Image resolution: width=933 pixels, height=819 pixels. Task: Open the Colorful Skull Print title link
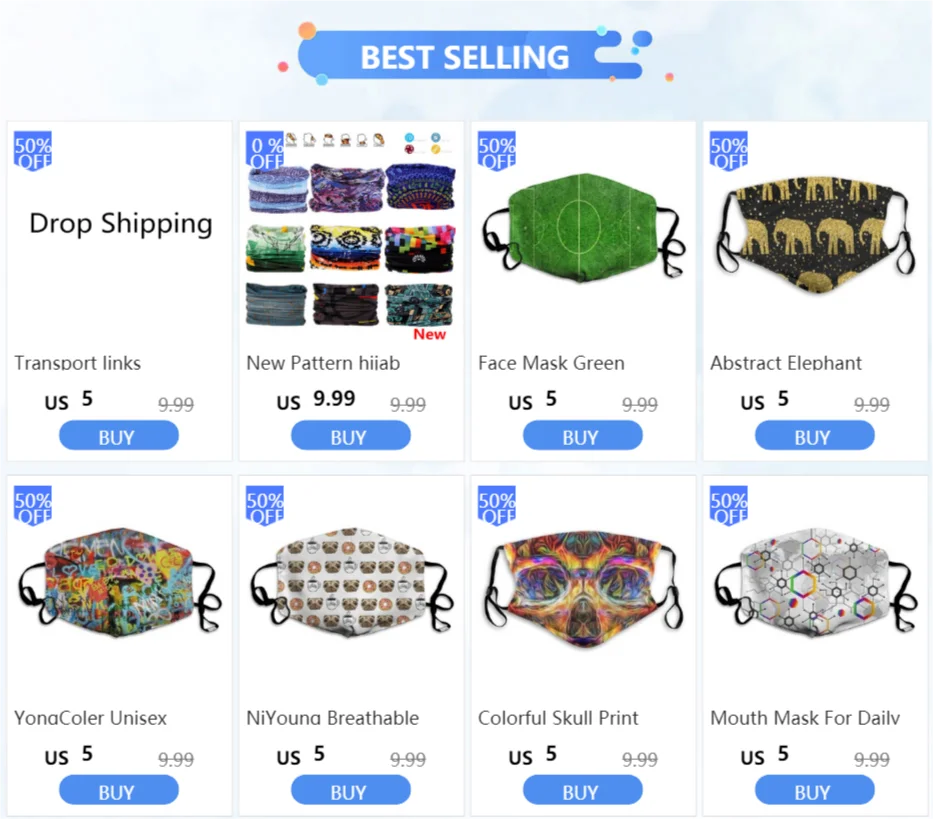coord(558,718)
